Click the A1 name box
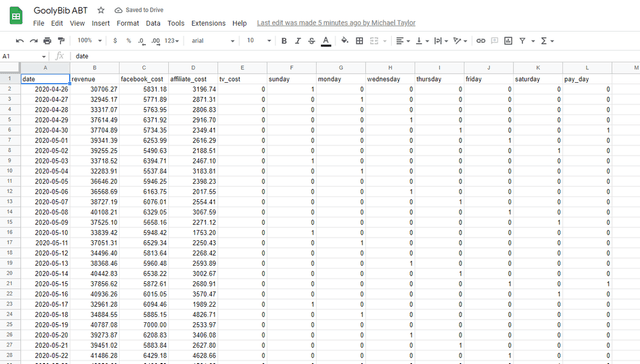This screenshot has width=640, height=364. pos(20,56)
